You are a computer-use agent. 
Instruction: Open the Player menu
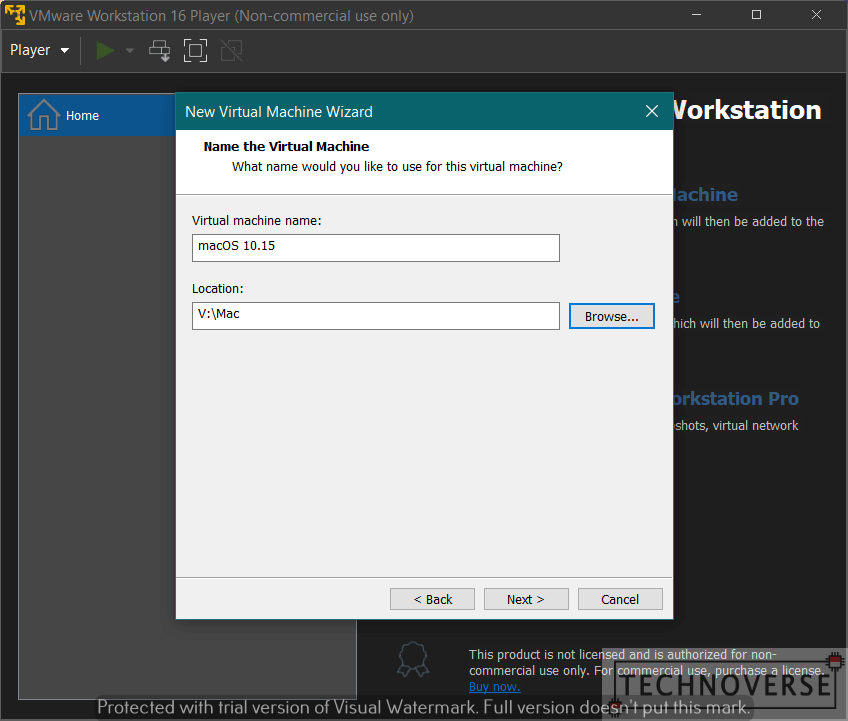(39, 50)
